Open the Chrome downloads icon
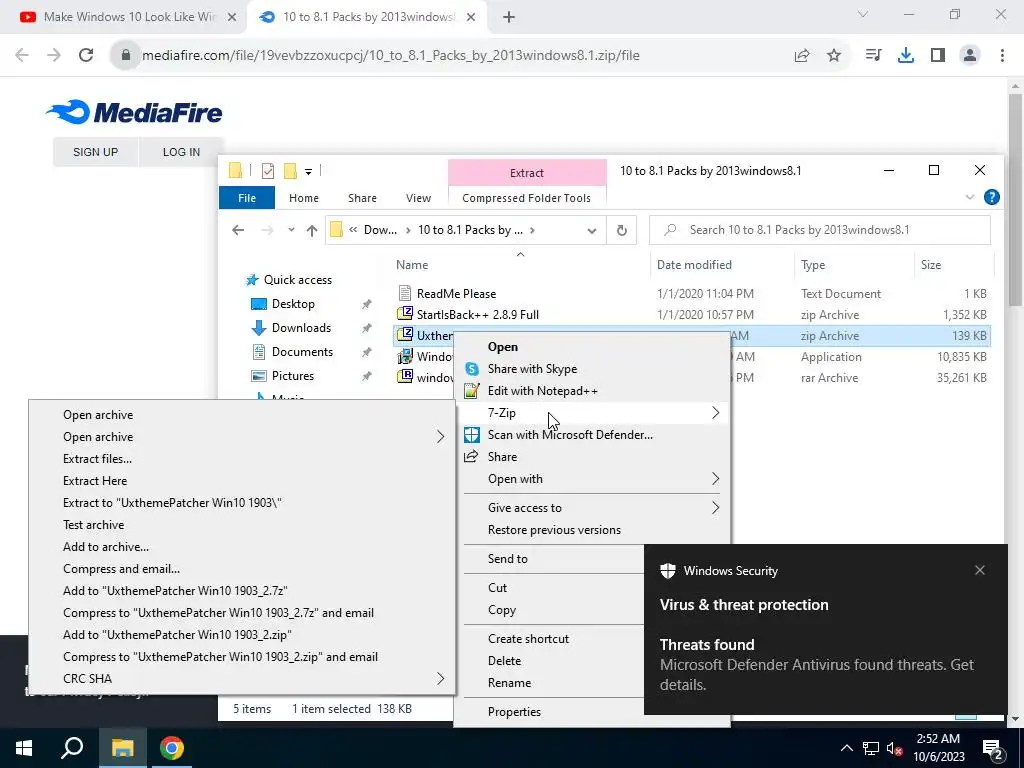The width and height of the screenshot is (1024, 768). (906, 56)
